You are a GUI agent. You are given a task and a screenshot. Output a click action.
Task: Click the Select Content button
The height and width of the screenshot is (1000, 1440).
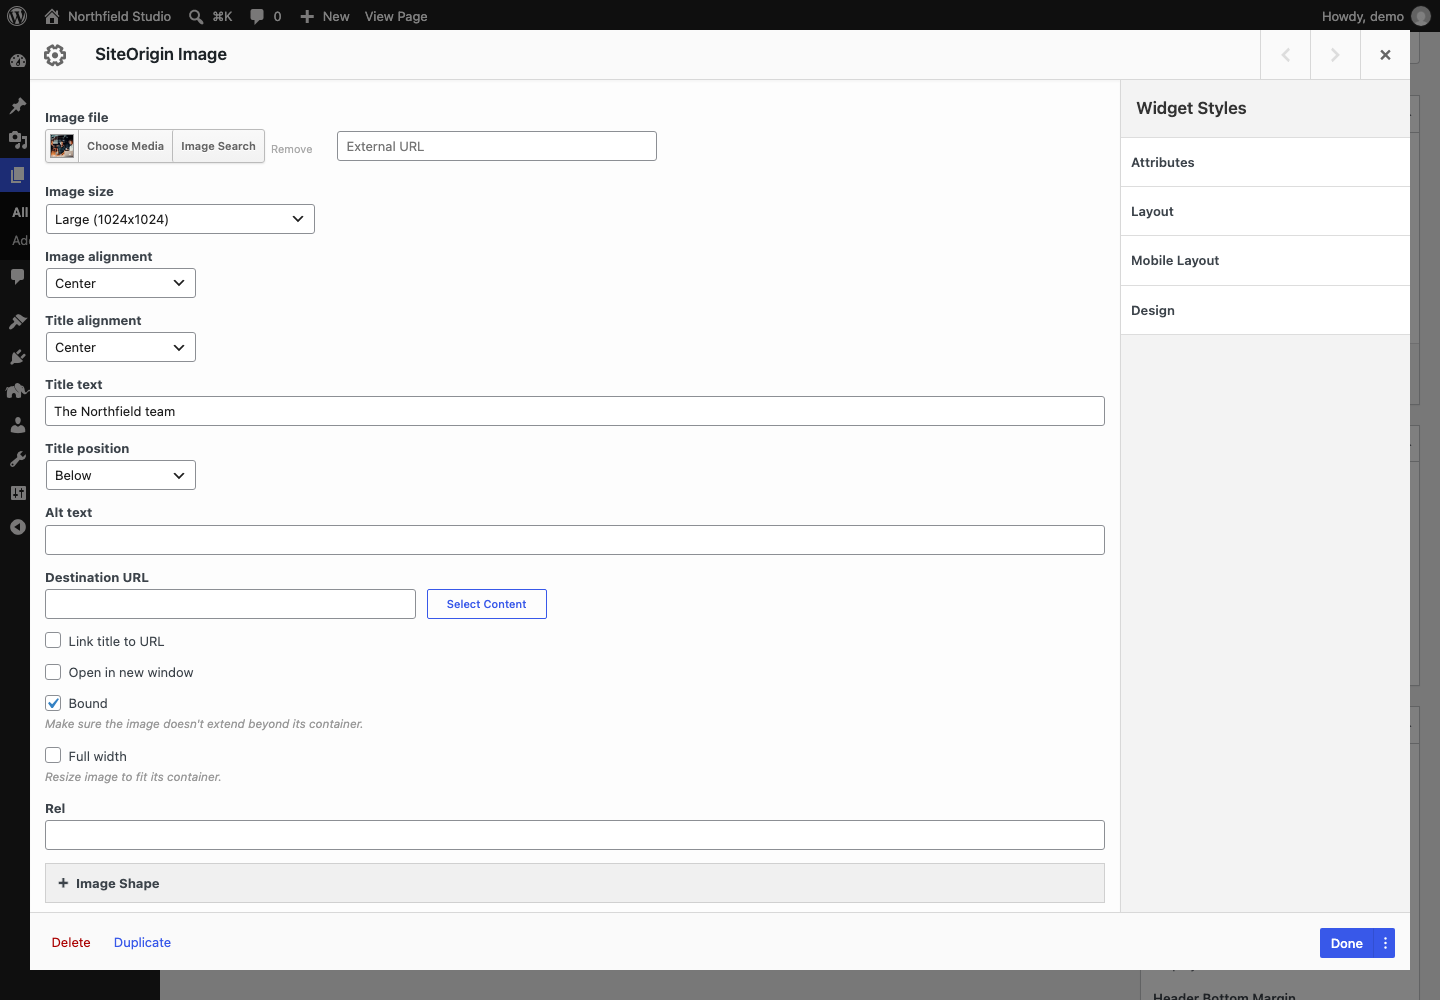click(x=487, y=604)
